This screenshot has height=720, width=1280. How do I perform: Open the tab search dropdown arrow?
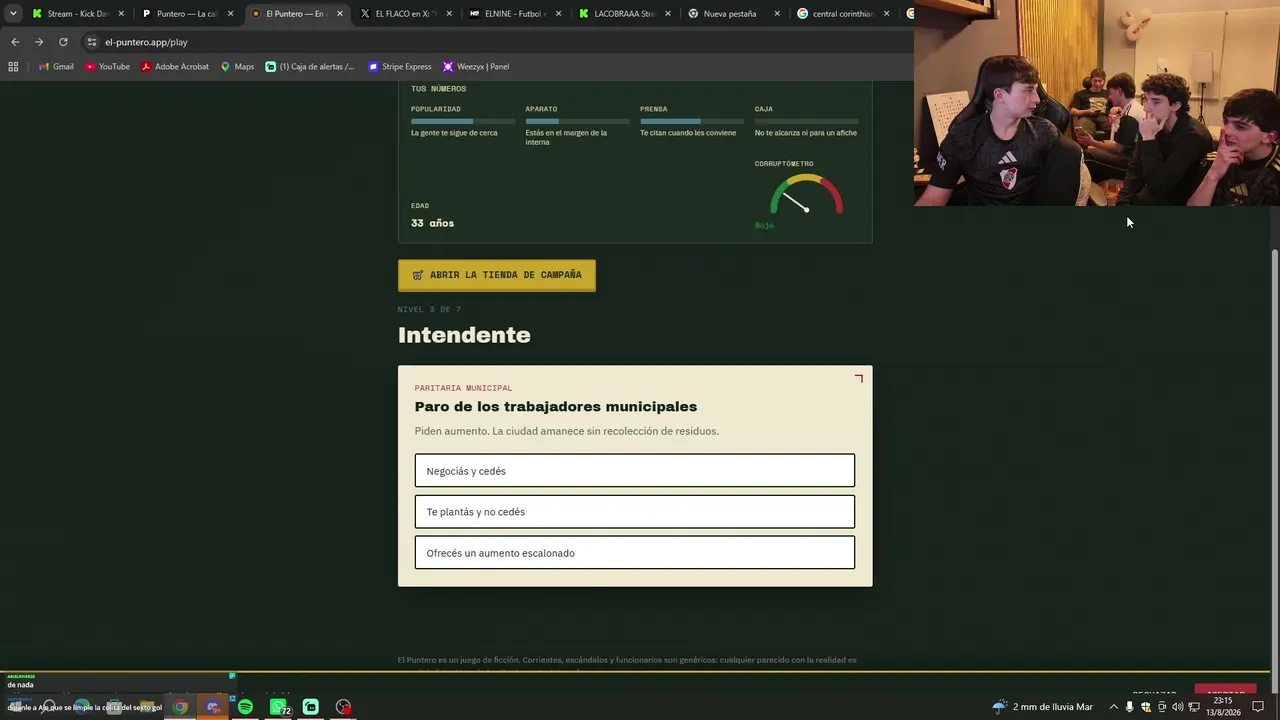(13, 14)
